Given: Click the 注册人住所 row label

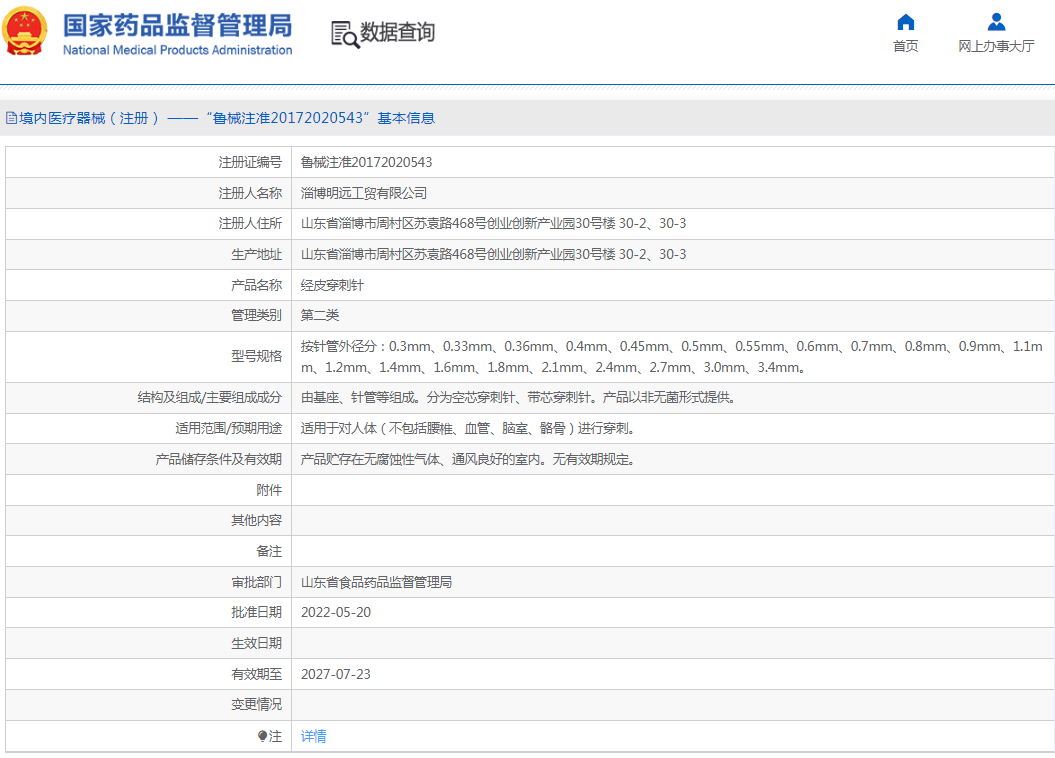Looking at the screenshot, I should tap(250, 223).
